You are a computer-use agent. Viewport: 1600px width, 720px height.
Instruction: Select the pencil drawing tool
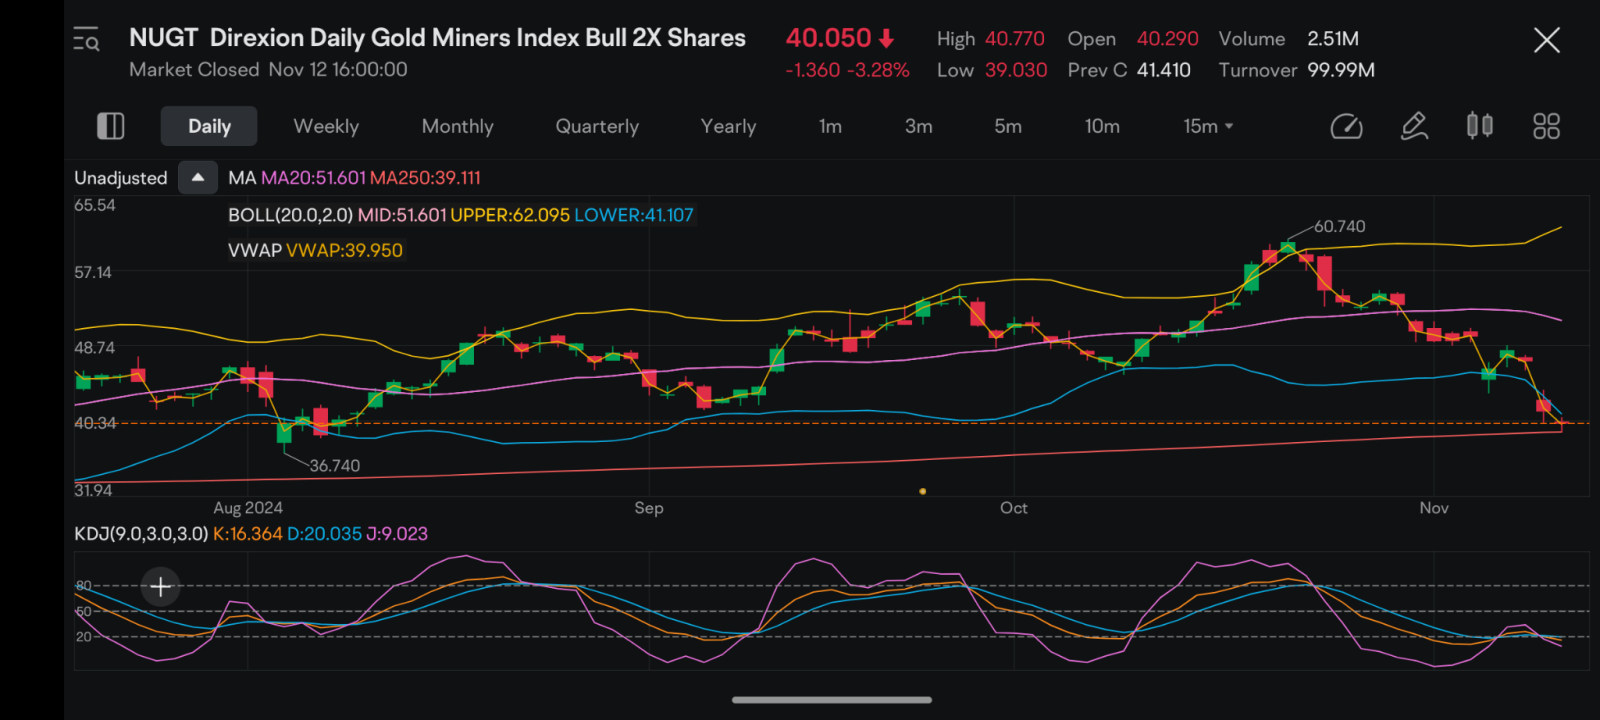(x=1414, y=126)
